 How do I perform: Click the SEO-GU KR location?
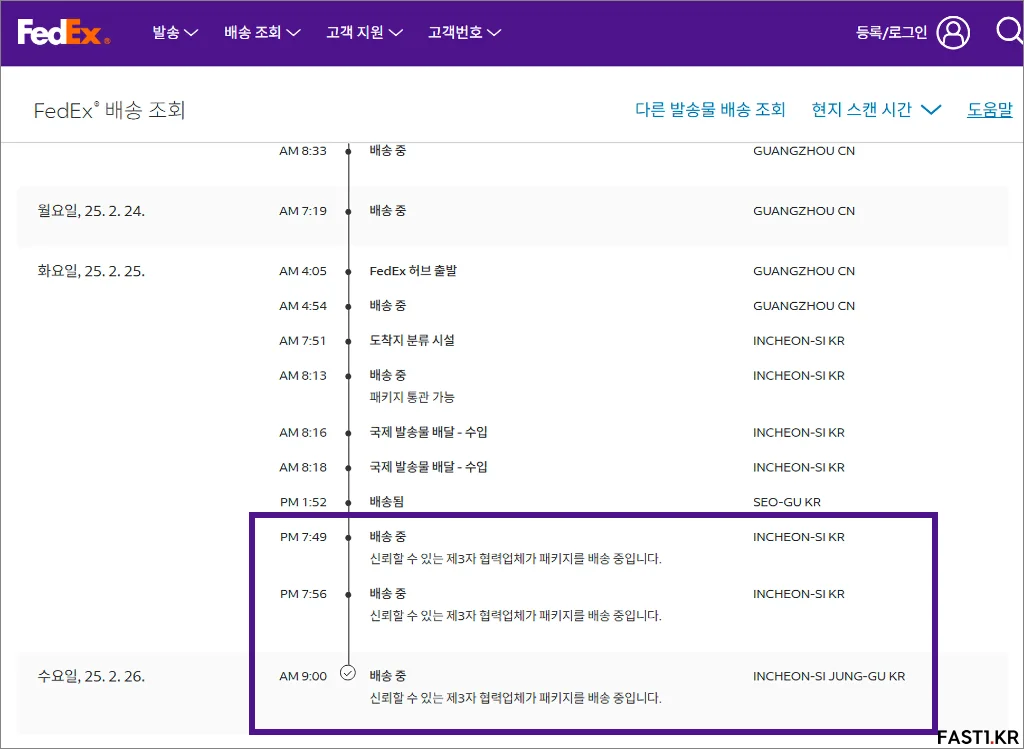[x=787, y=502]
